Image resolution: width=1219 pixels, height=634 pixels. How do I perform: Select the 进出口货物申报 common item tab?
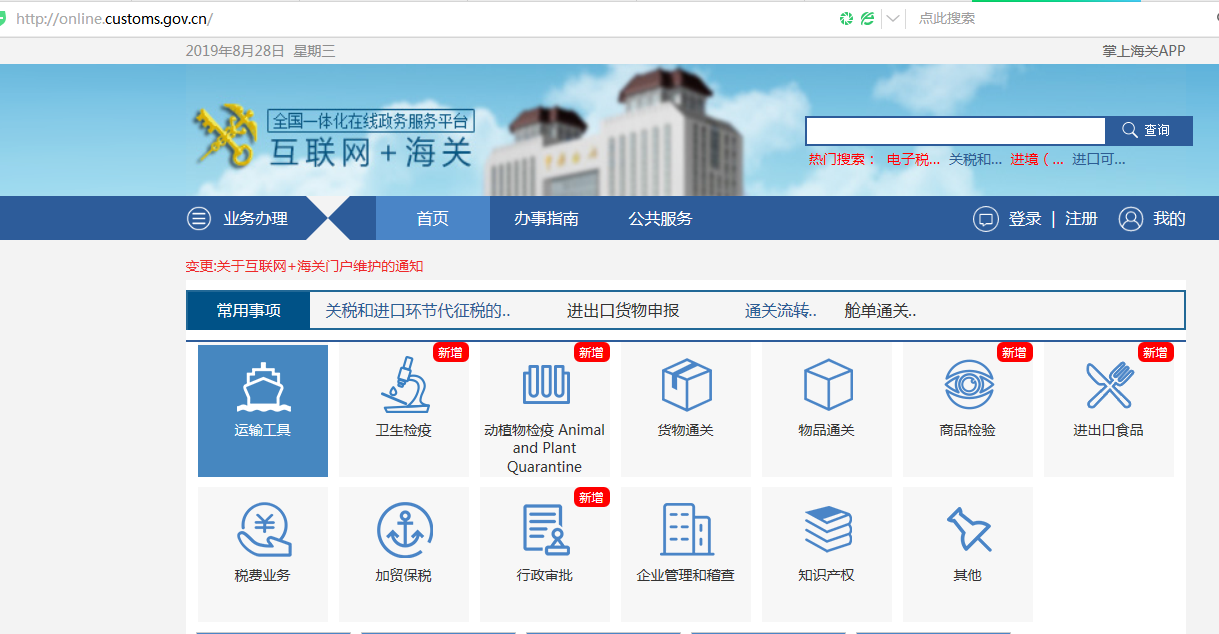coord(623,311)
